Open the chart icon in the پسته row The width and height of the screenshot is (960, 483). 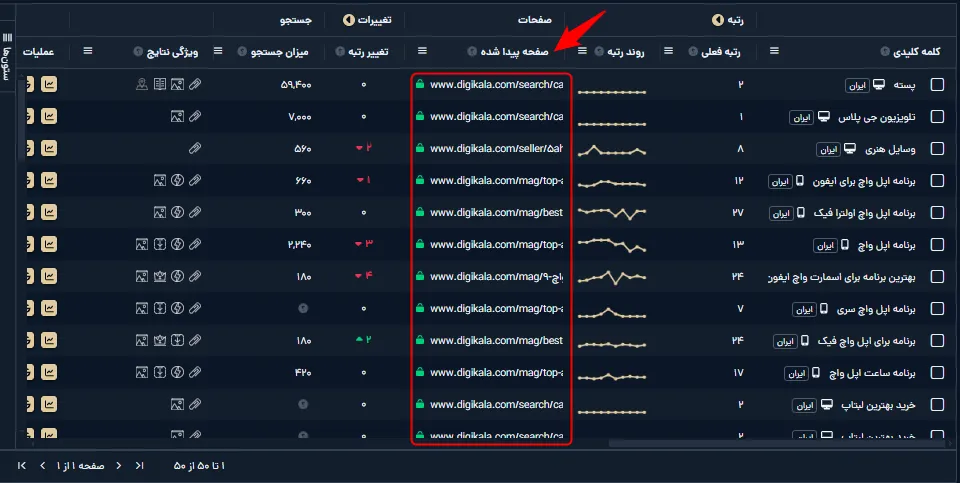click(49, 84)
